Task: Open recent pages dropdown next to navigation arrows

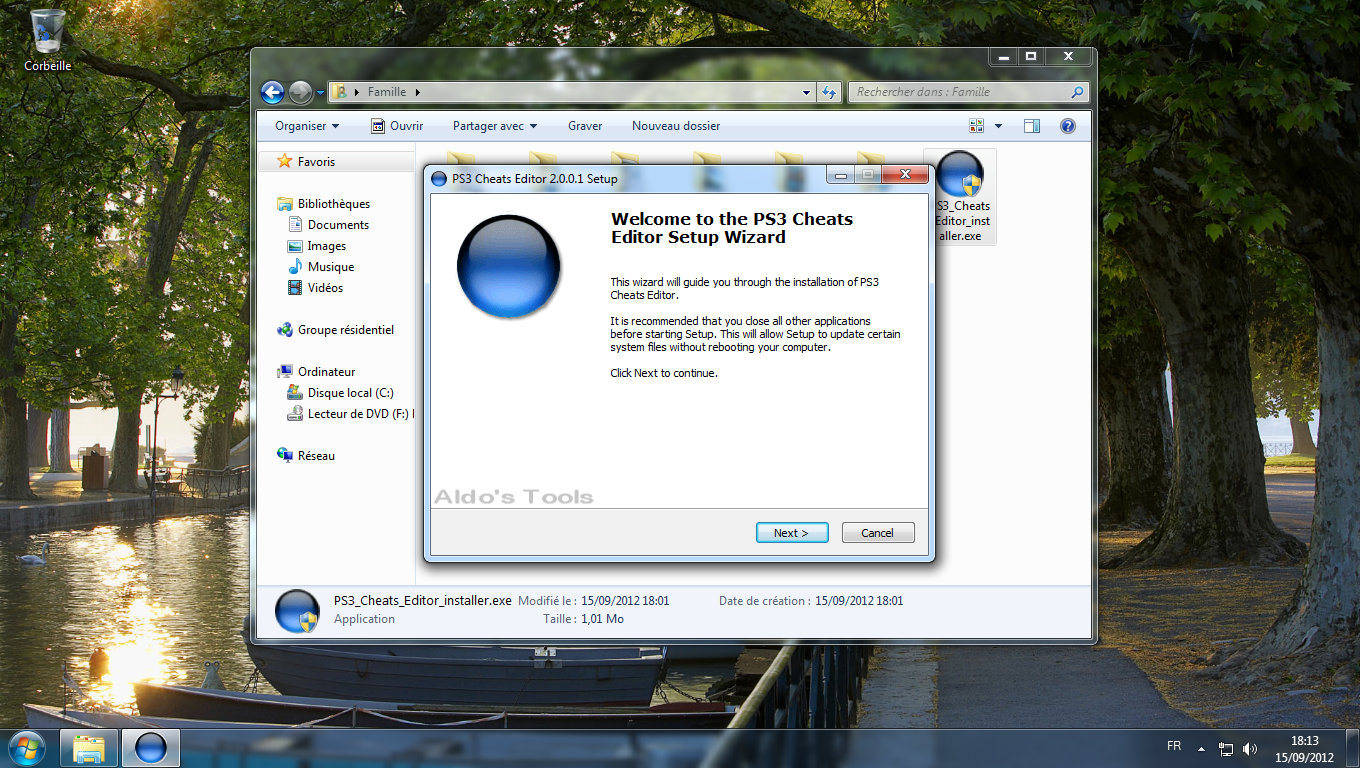Action: tap(320, 93)
